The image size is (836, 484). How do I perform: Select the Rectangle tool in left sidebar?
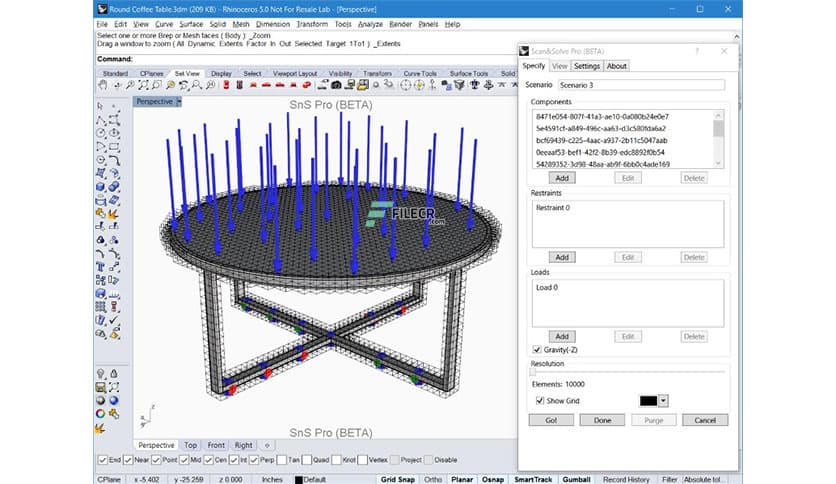[x=114, y=147]
